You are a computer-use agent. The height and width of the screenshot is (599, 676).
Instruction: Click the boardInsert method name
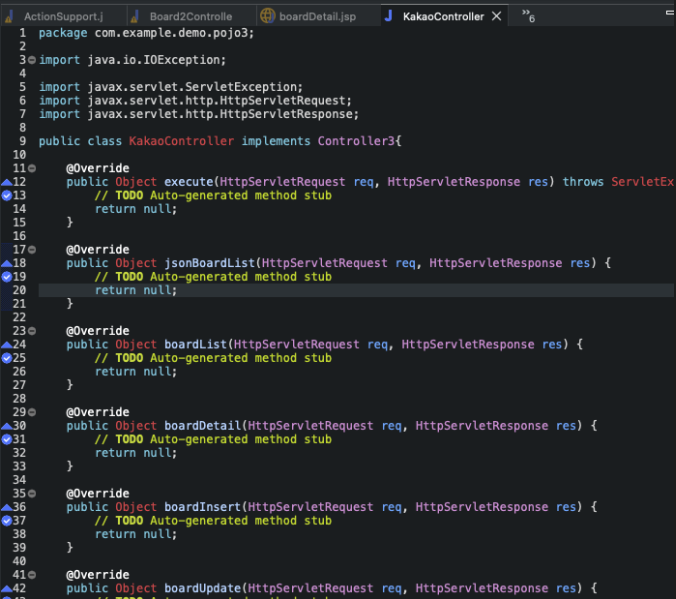(x=202, y=507)
